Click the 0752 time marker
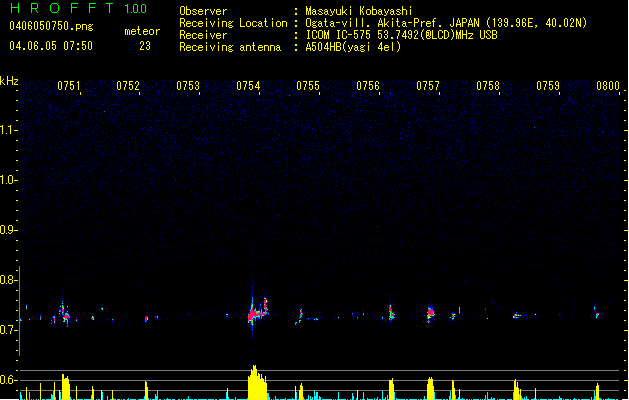629x400 pixels. 128,86
